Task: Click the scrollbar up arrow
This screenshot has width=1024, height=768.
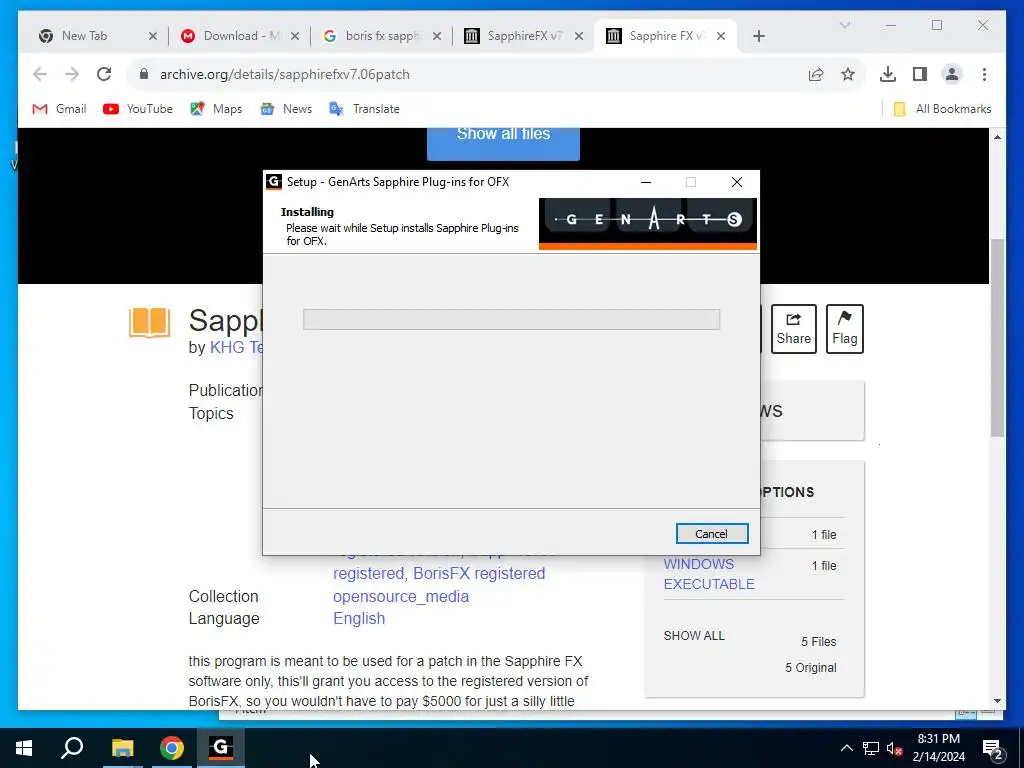Action: [x=997, y=136]
